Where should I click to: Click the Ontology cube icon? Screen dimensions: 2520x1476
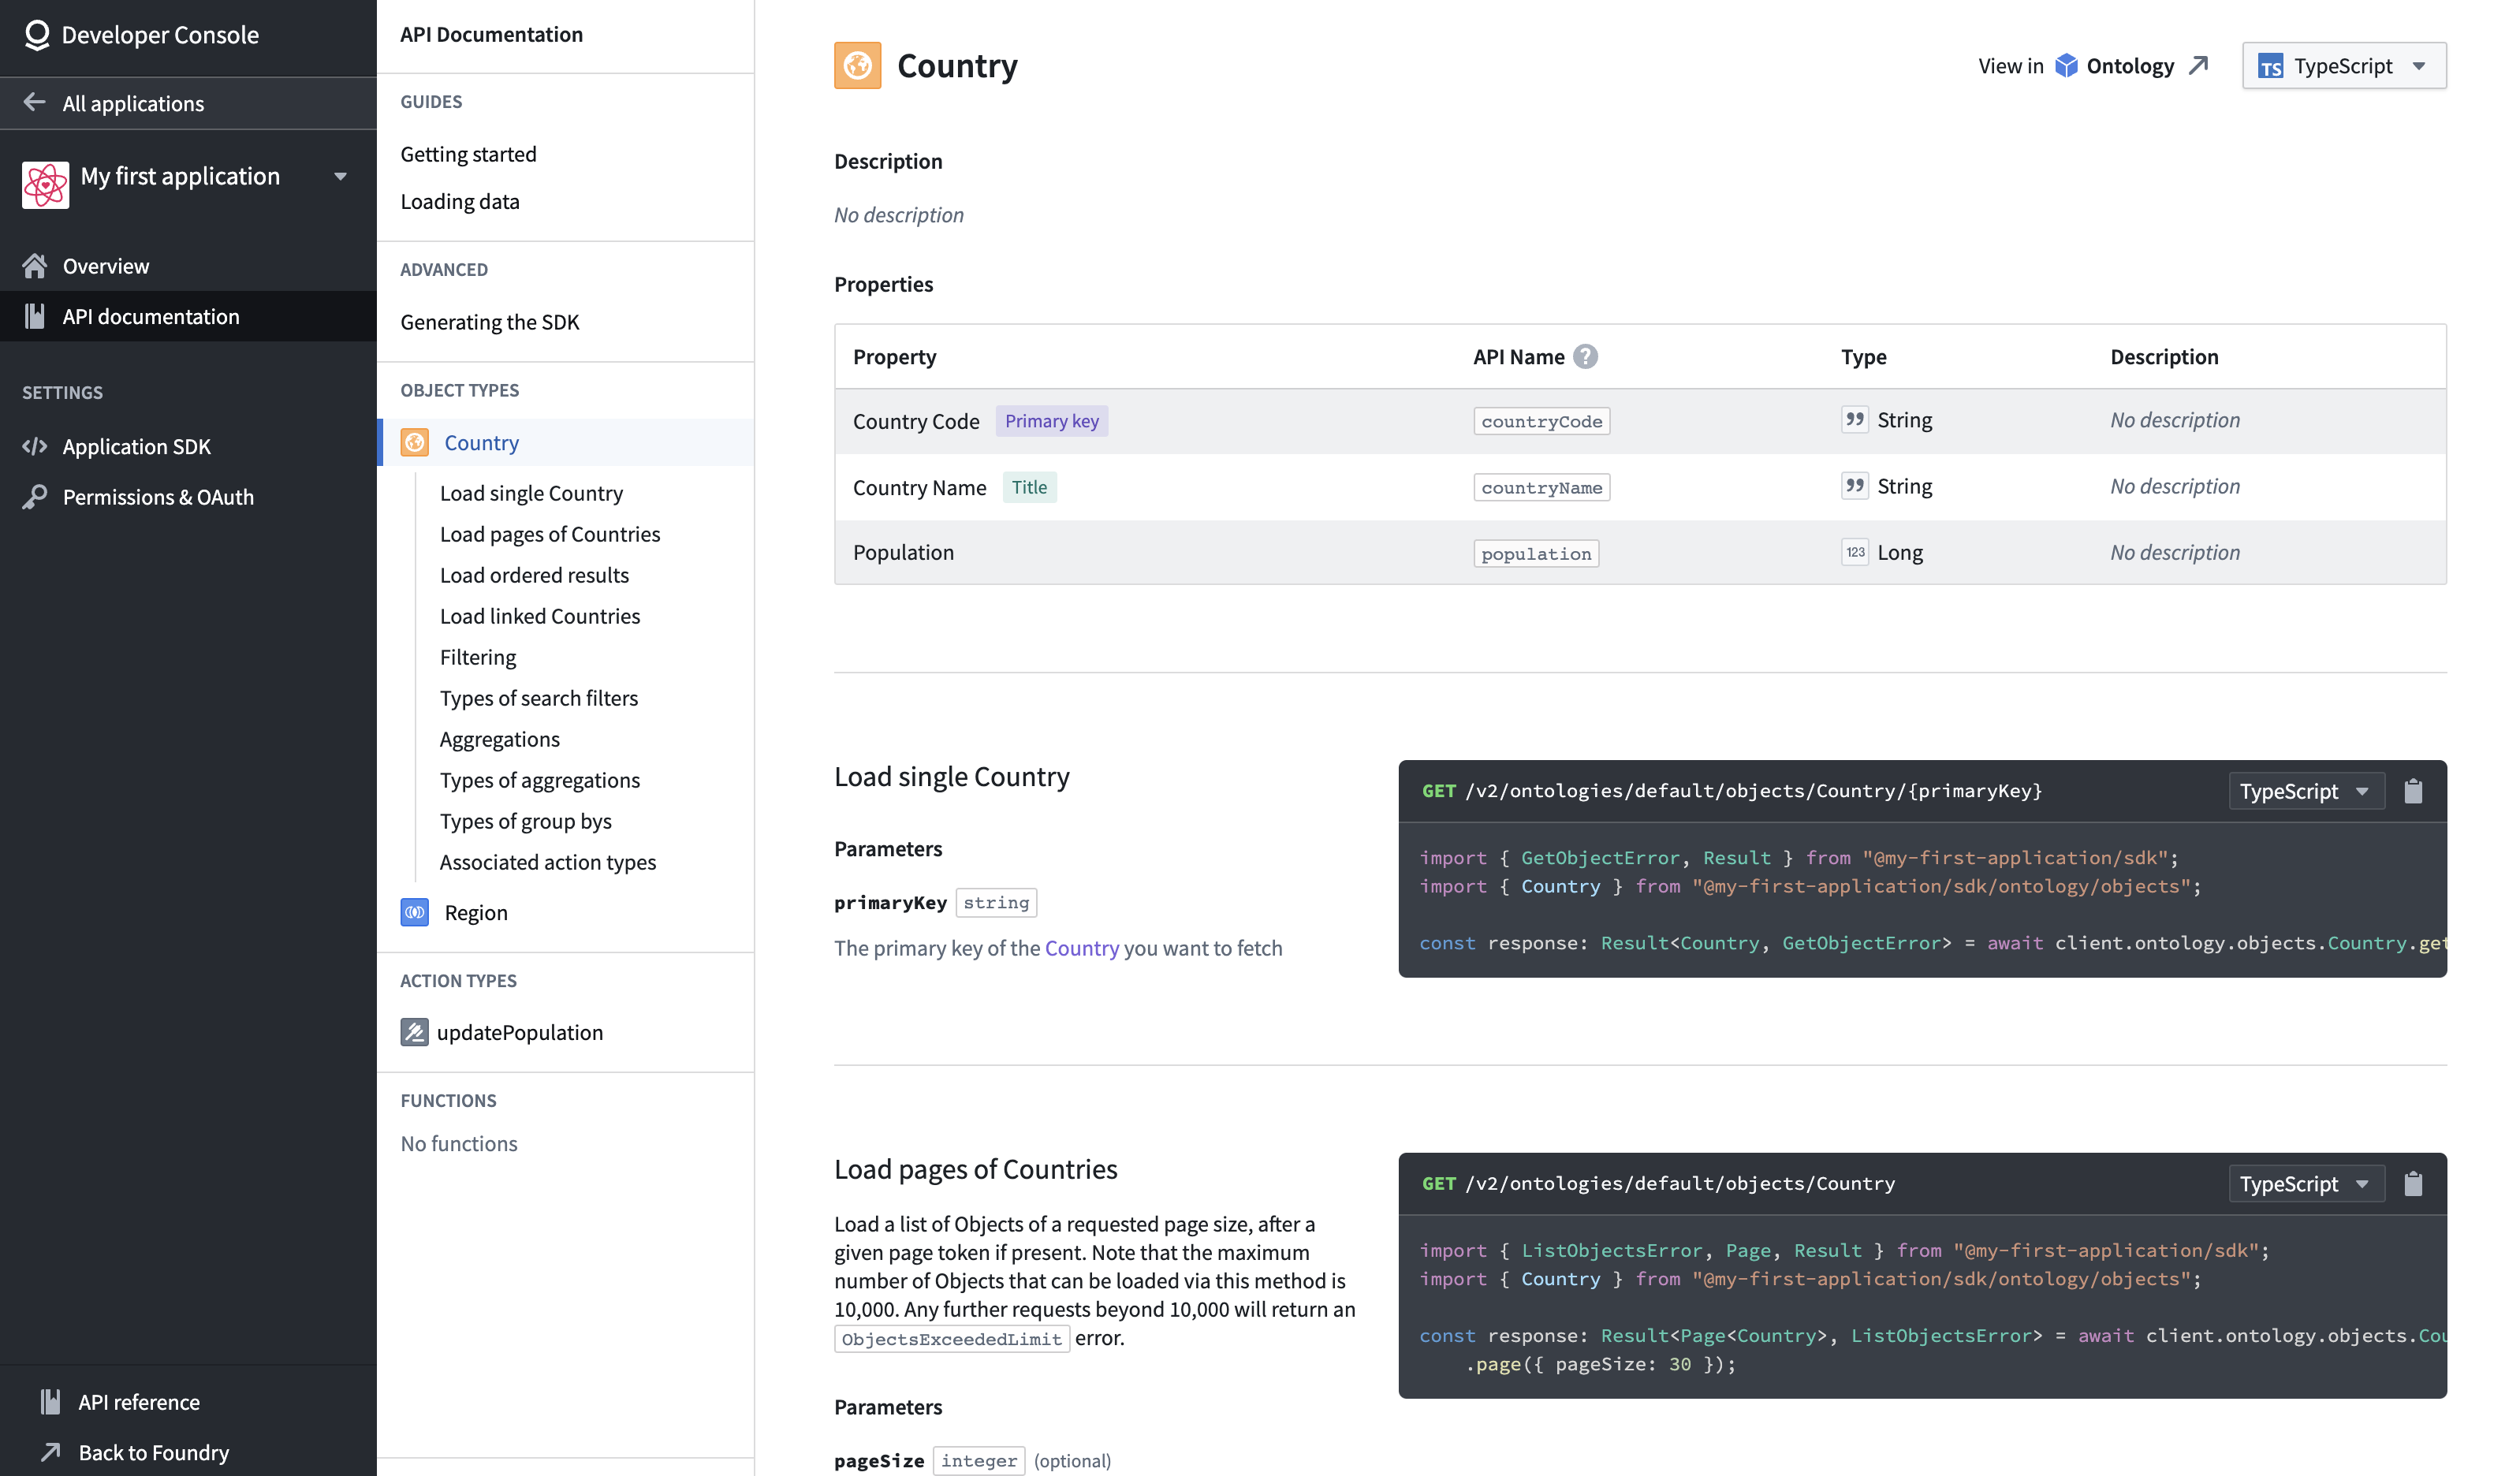(x=2065, y=65)
